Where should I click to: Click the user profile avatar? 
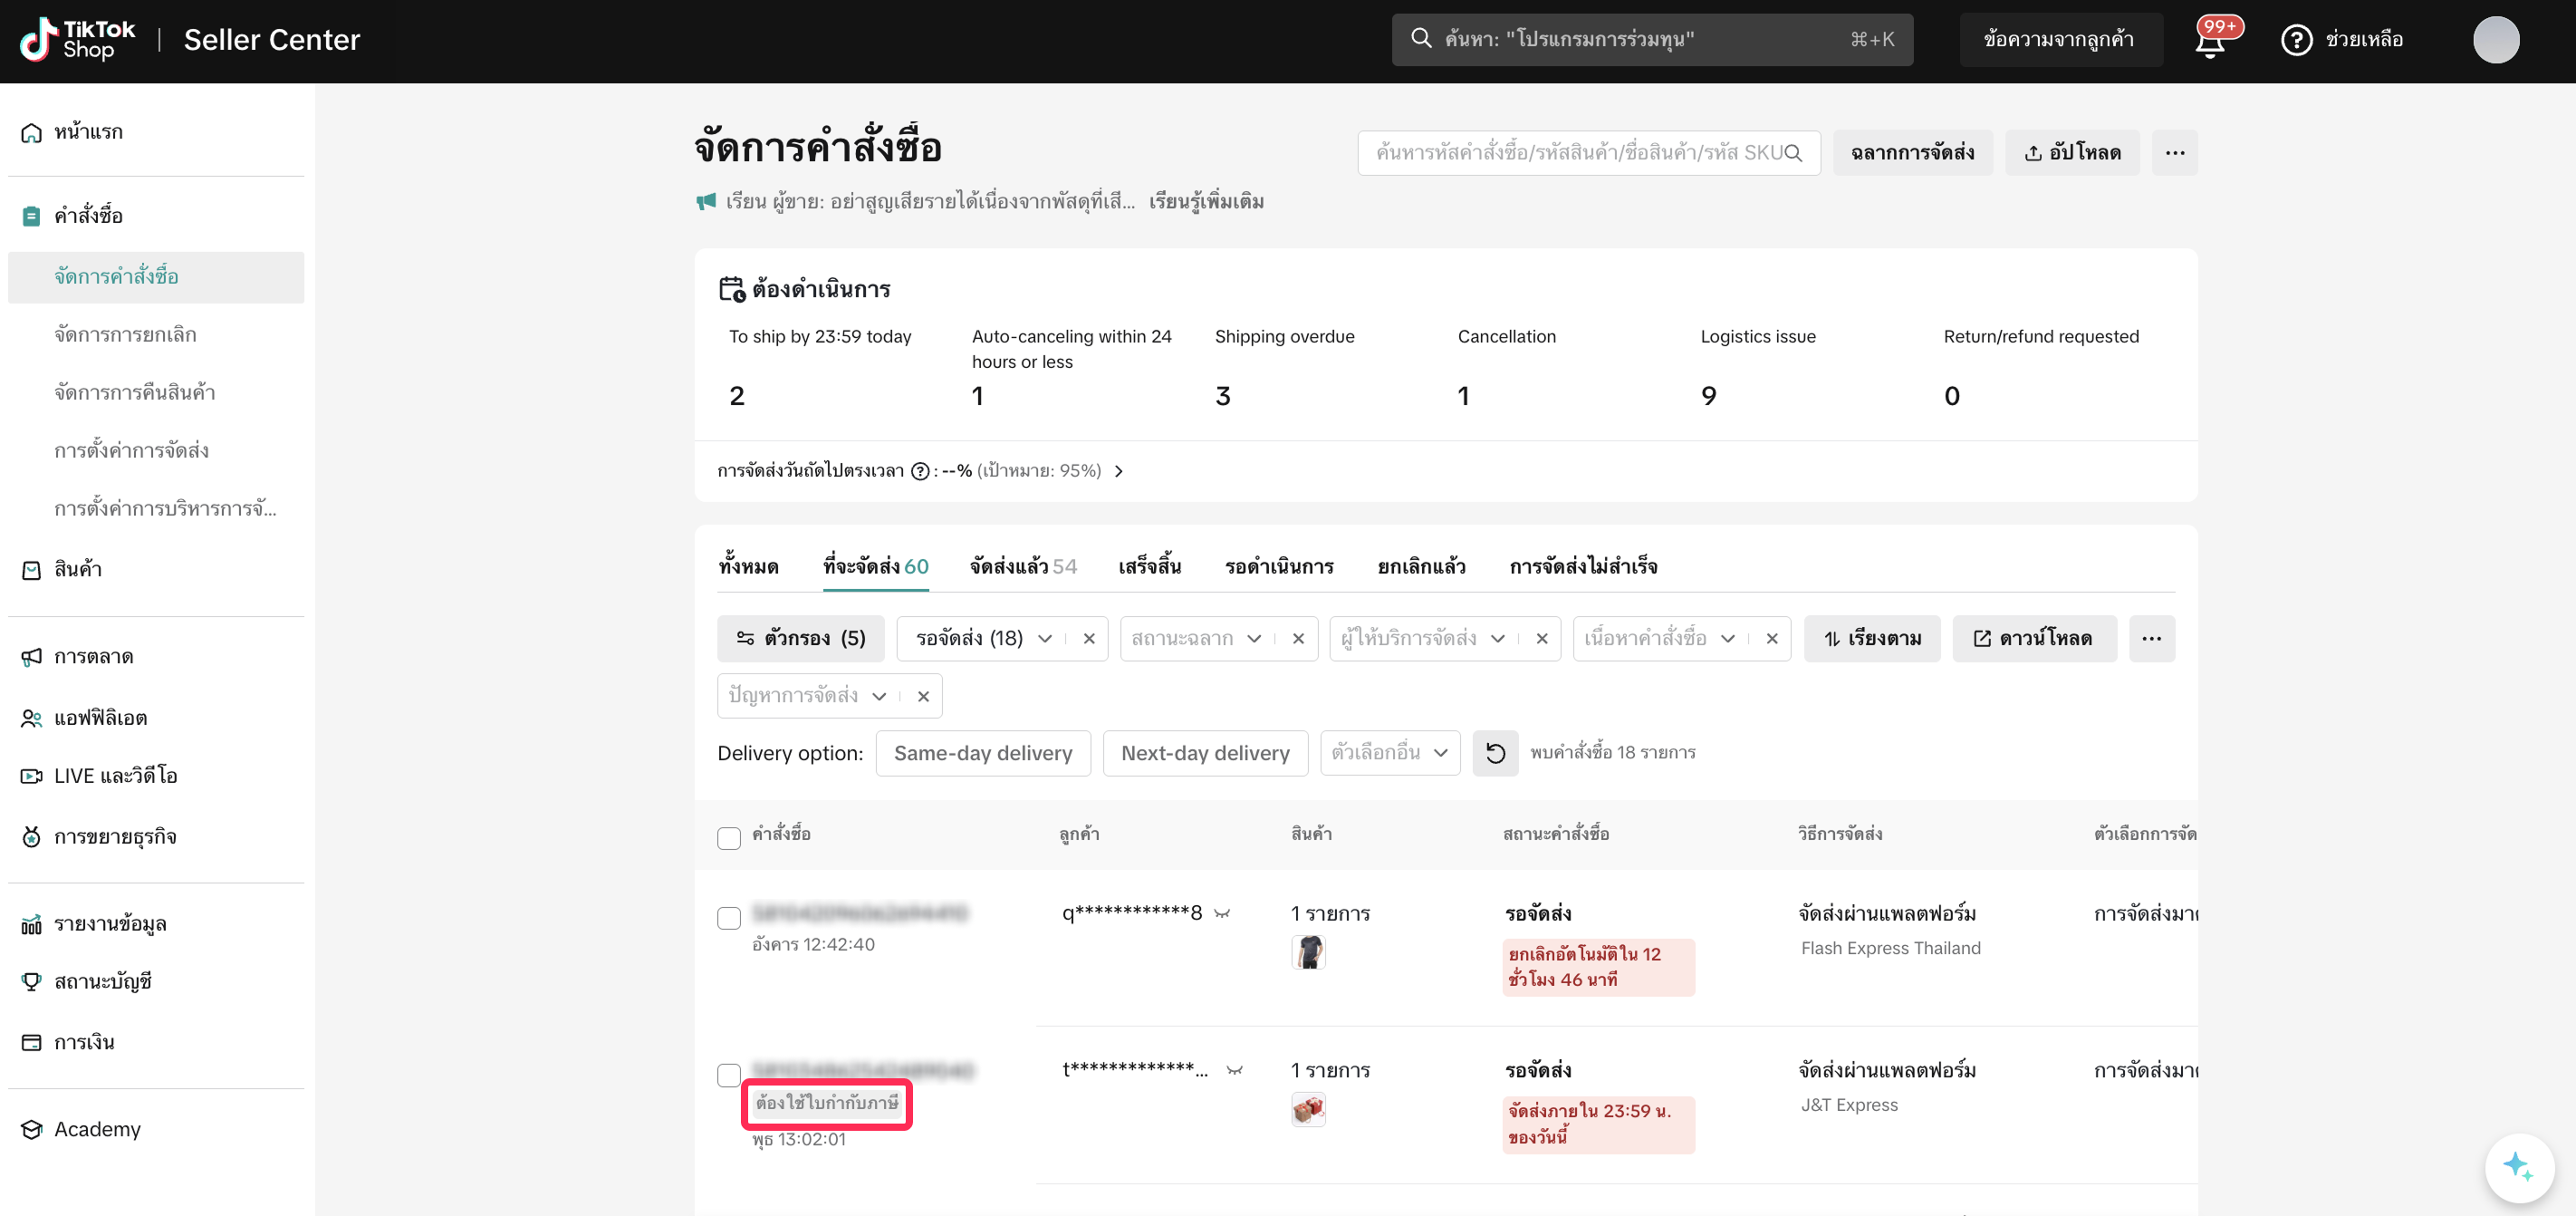click(2495, 40)
